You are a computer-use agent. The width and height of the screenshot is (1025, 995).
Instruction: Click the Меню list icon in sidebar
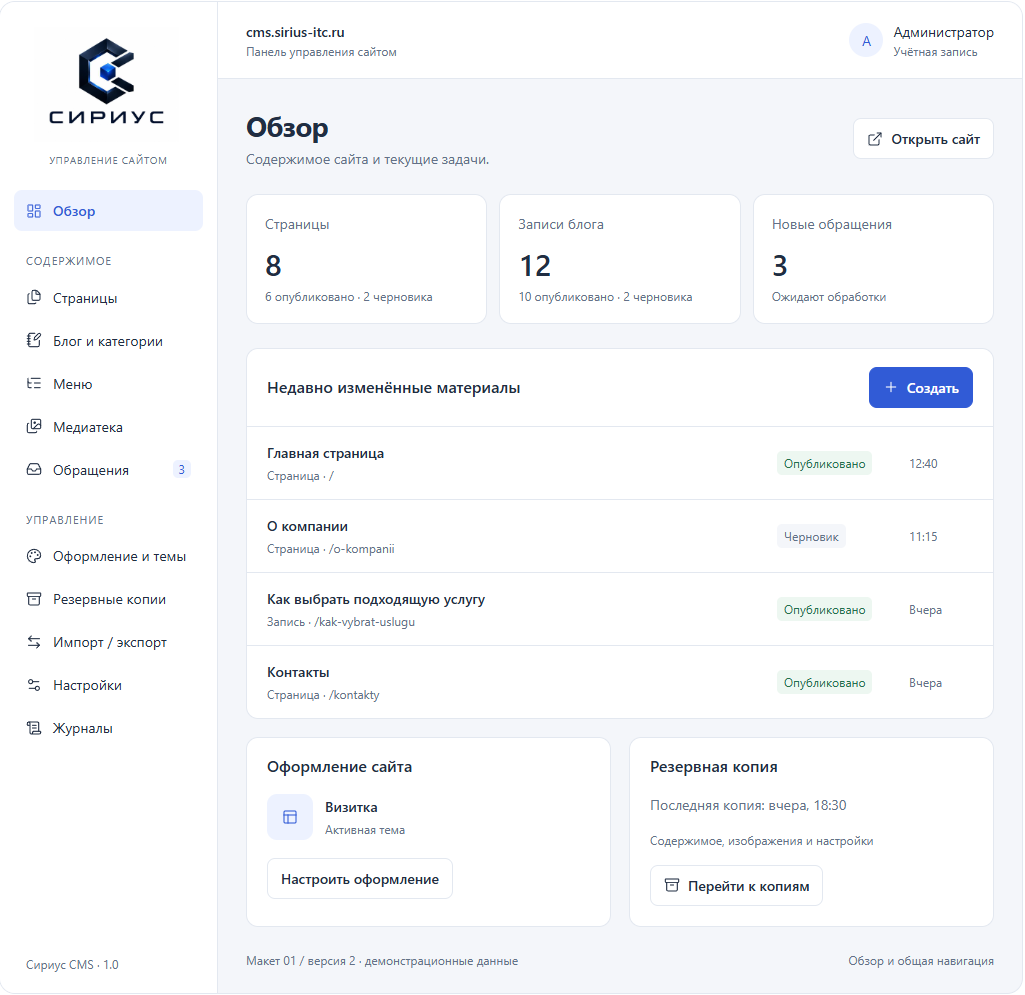pos(34,384)
